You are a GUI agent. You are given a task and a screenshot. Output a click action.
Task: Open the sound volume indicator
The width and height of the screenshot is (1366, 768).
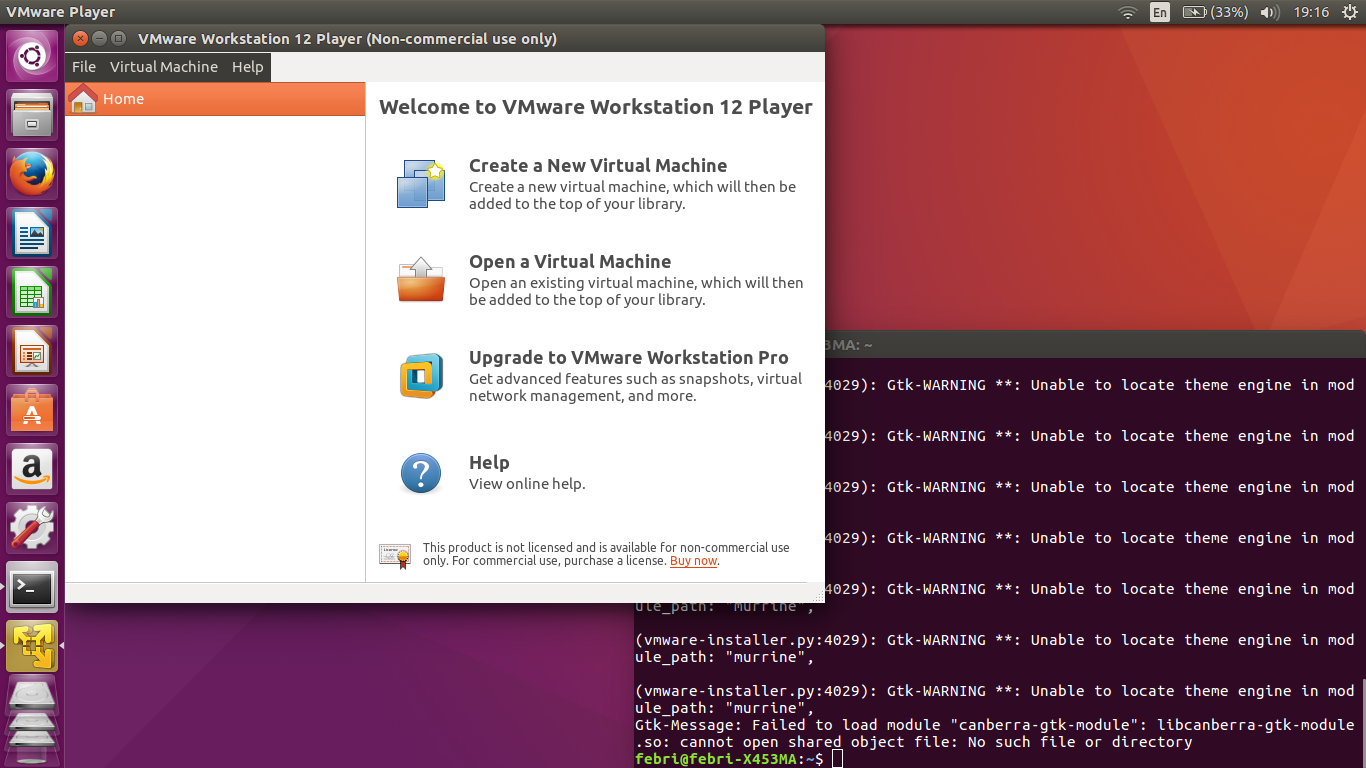pyautogui.click(x=1270, y=12)
